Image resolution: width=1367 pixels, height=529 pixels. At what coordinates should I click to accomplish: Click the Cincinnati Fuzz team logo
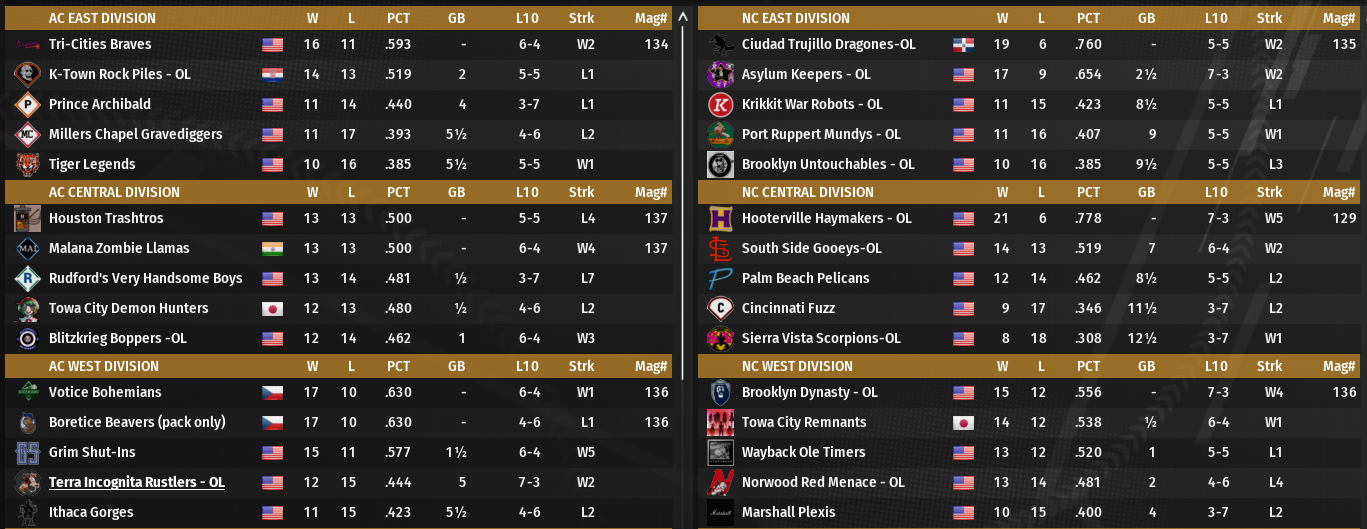click(720, 309)
